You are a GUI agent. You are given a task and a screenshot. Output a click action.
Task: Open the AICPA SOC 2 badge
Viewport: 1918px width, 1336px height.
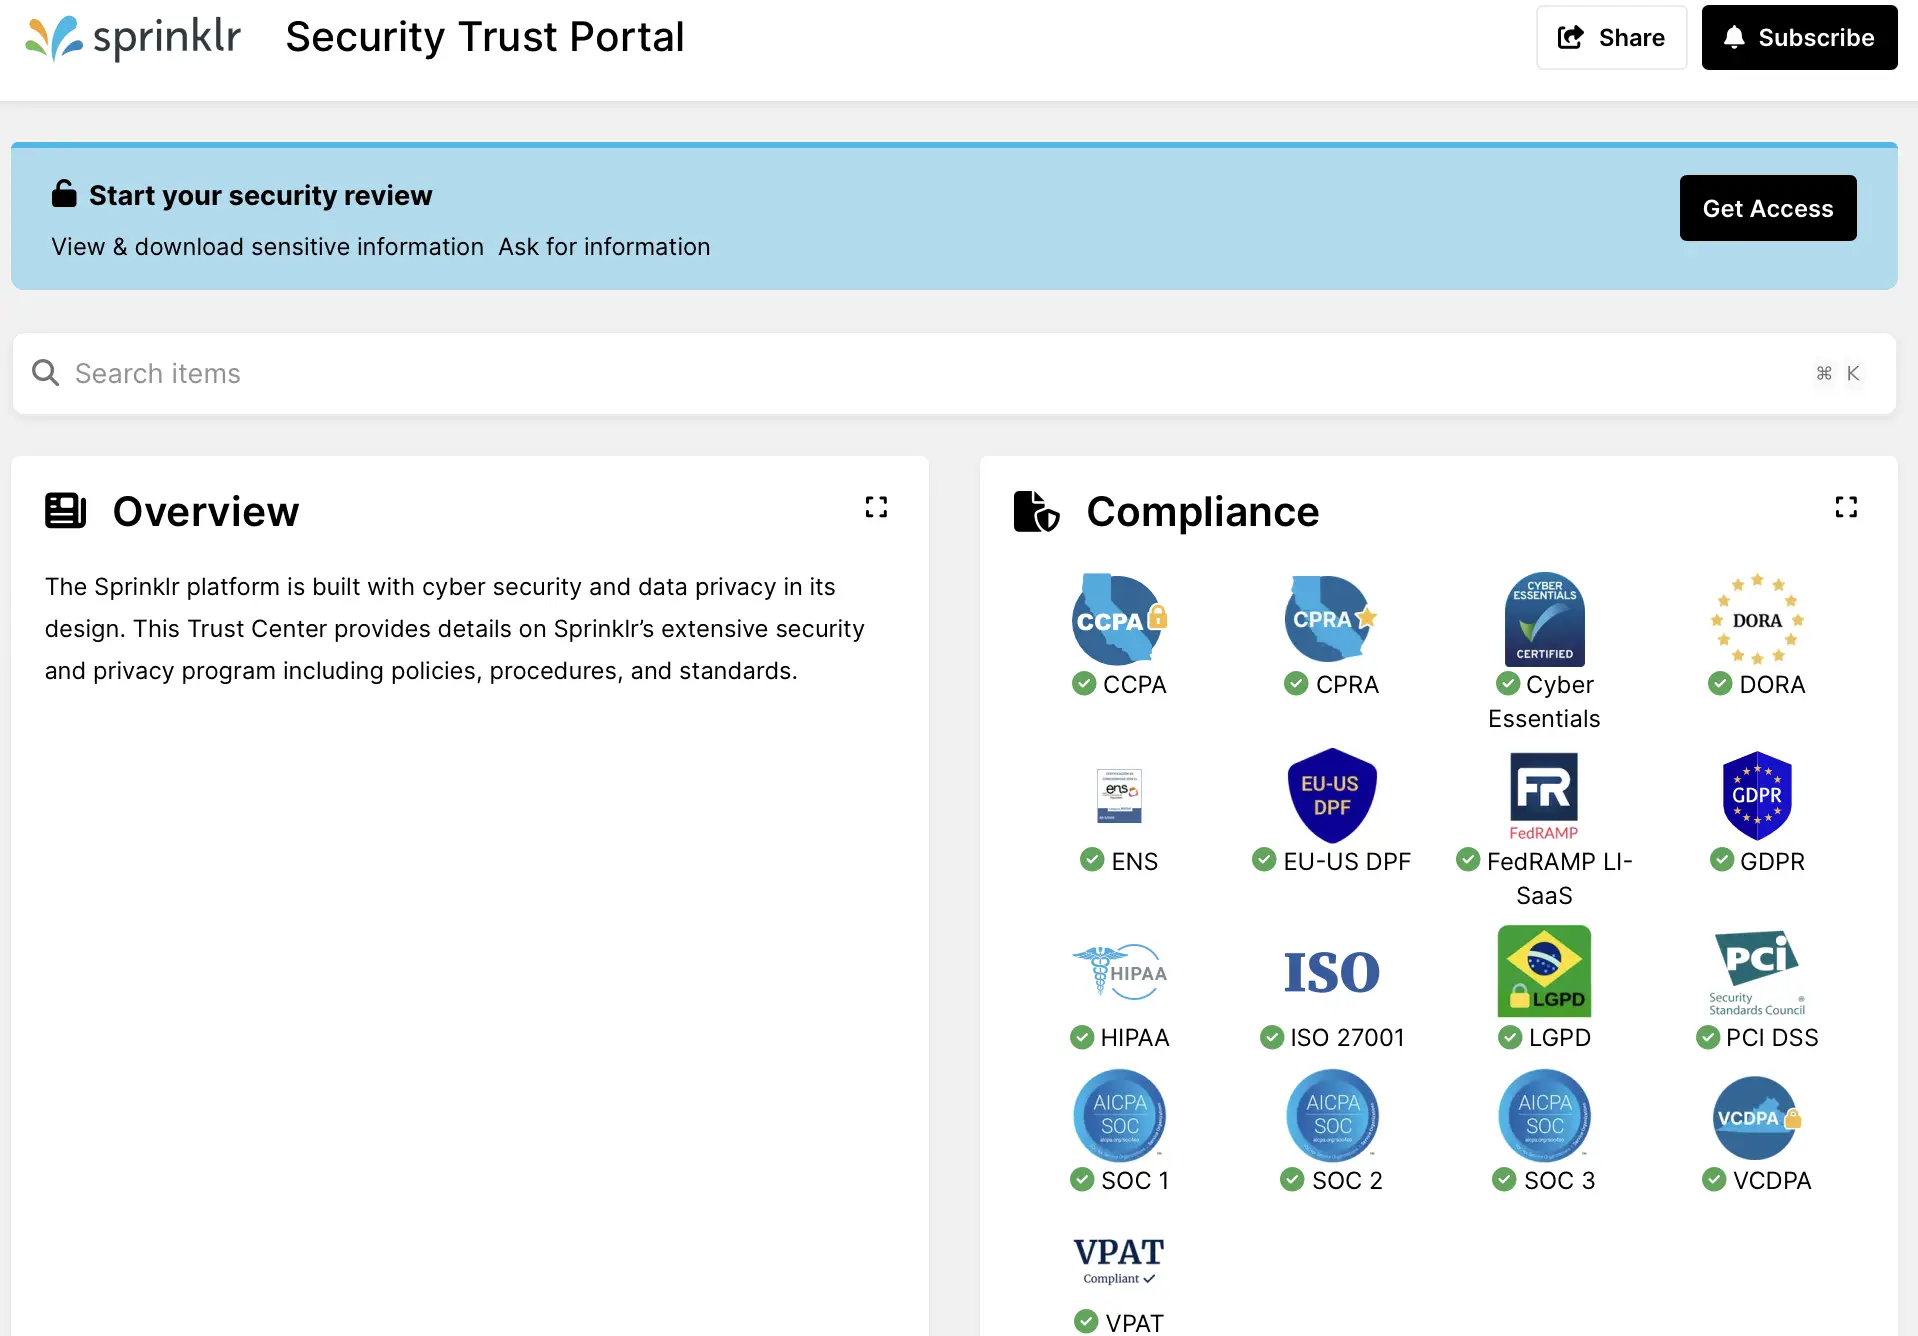pyautogui.click(x=1332, y=1115)
